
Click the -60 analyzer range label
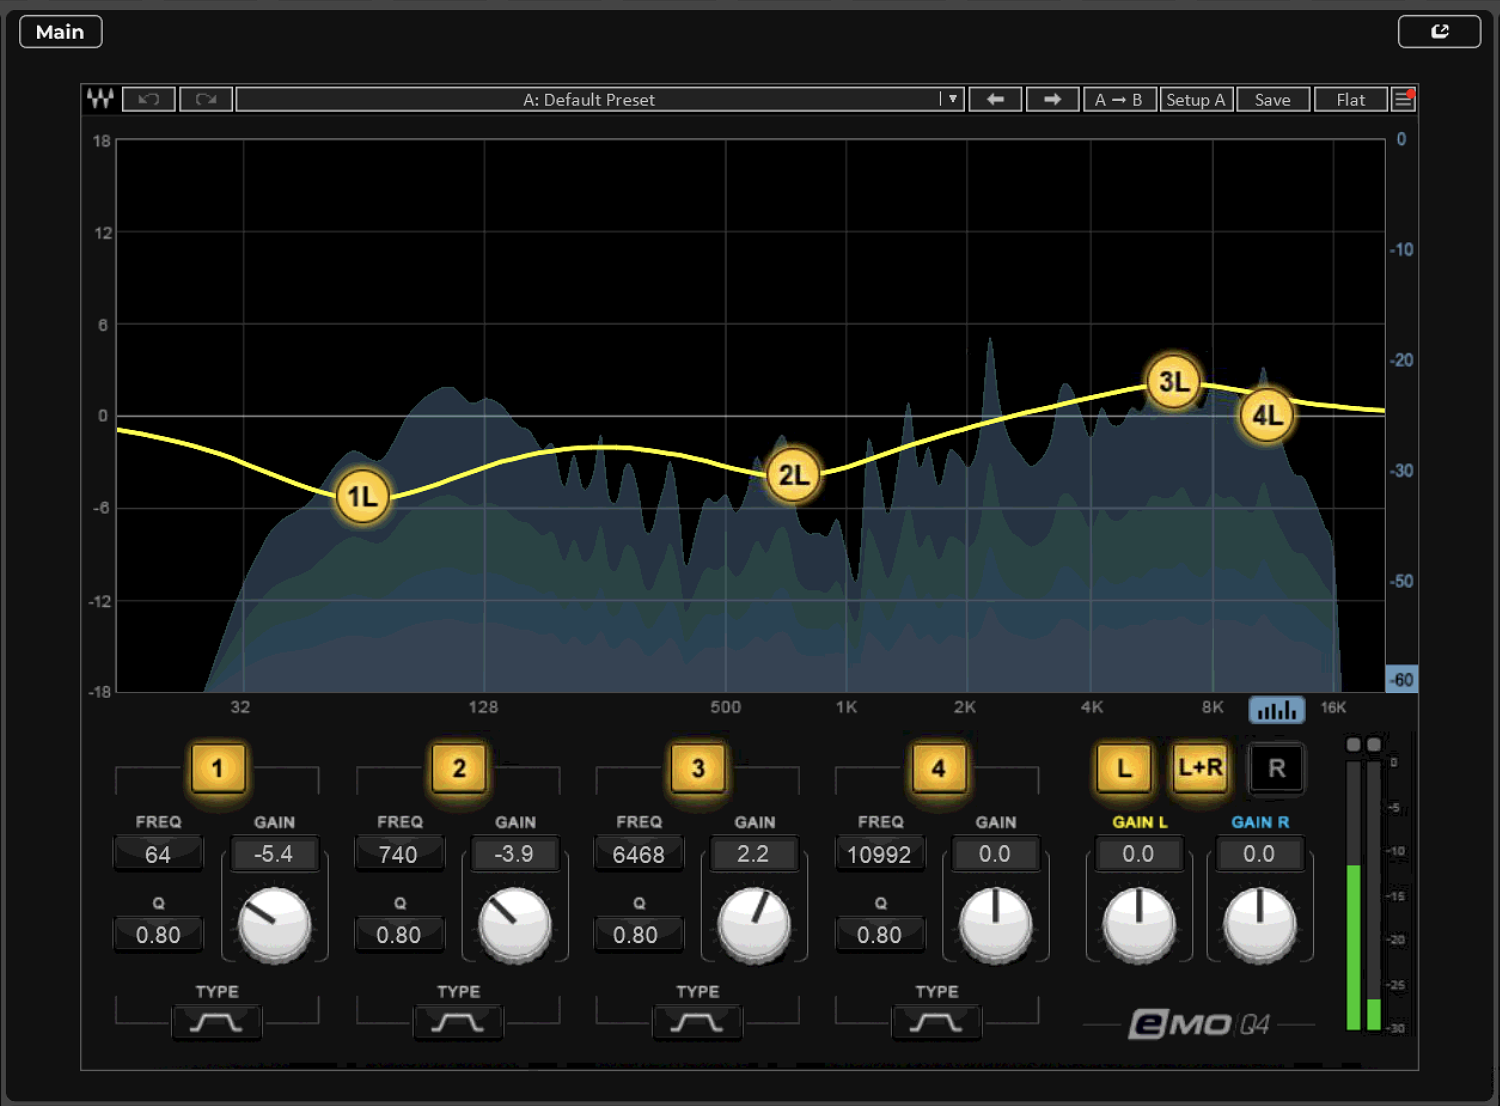point(1402,680)
